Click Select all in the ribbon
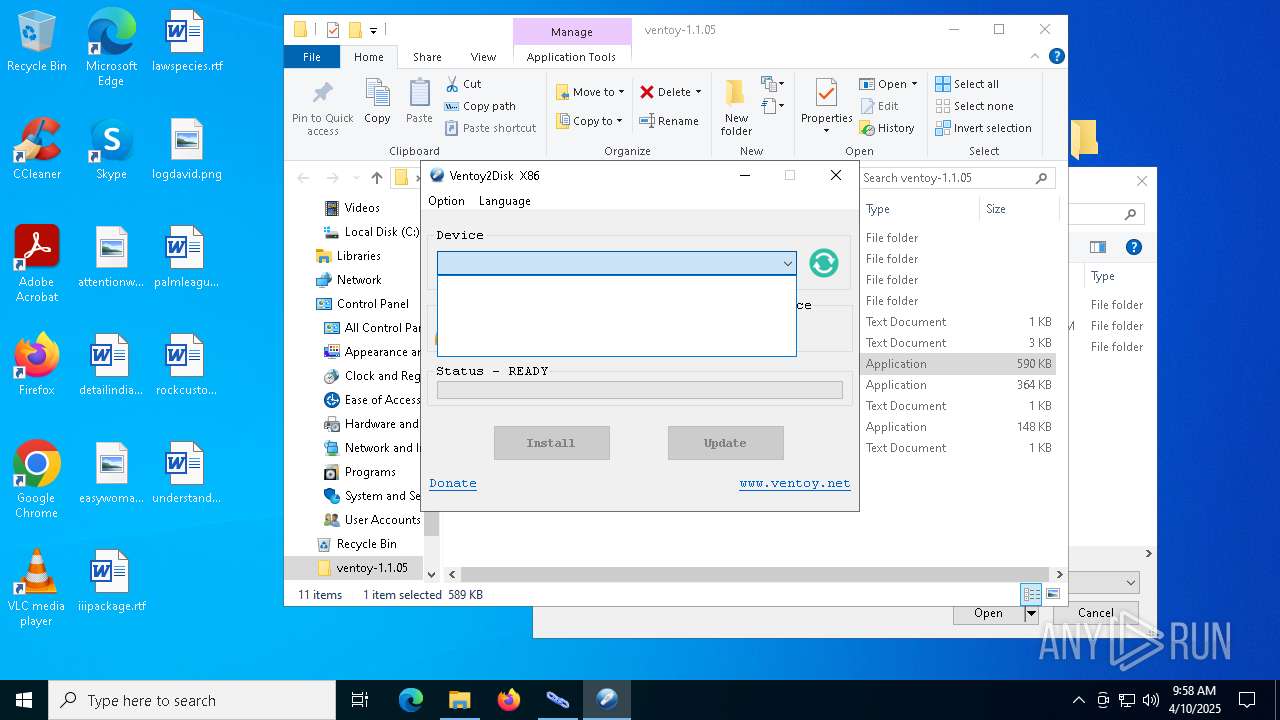Image resolution: width=1280 pixels, height=720 pixels. 967,84
